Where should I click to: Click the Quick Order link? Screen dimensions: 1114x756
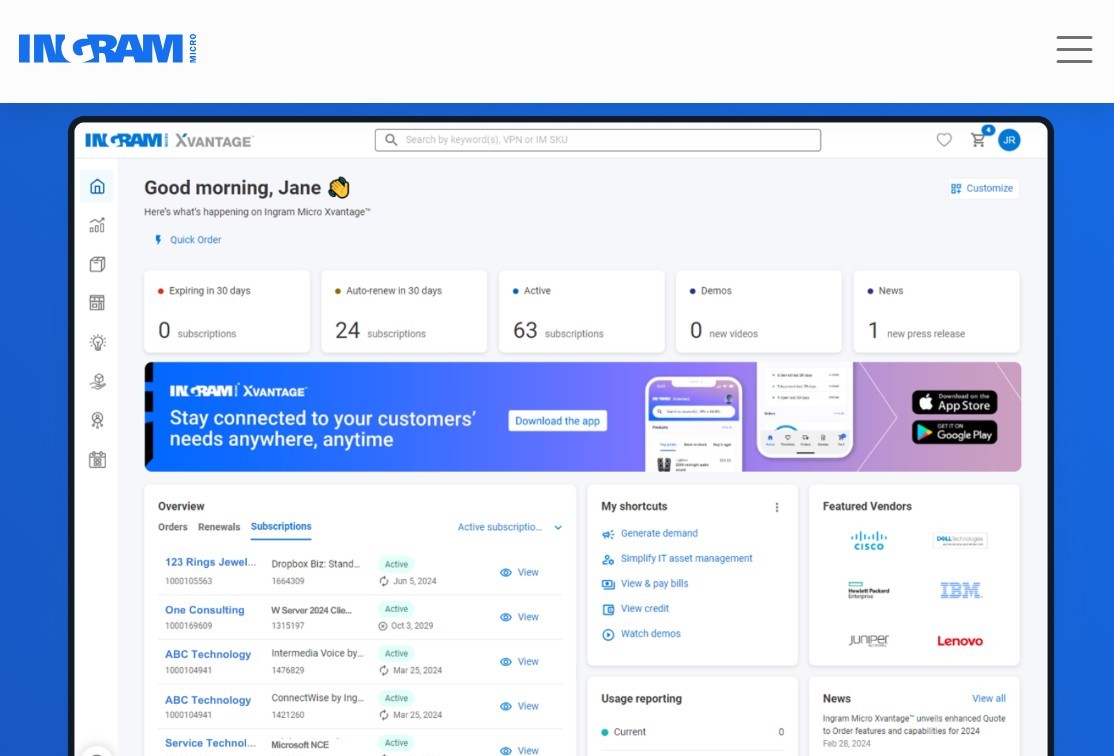(x=195, y=240)
